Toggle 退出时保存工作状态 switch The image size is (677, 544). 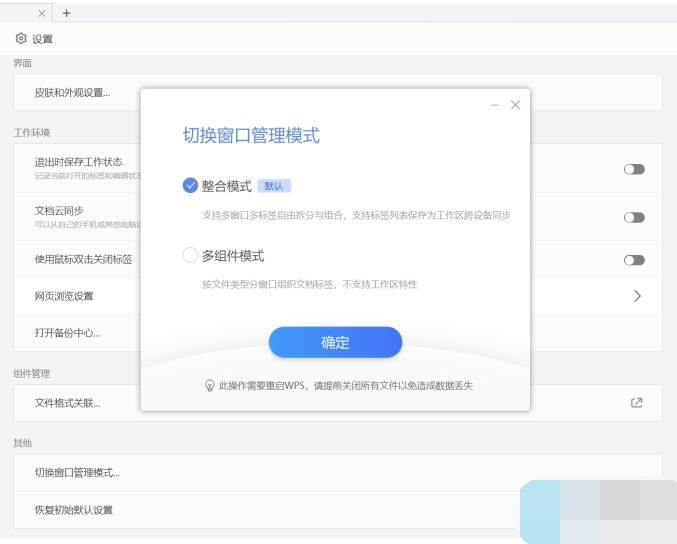click(634, 169)
